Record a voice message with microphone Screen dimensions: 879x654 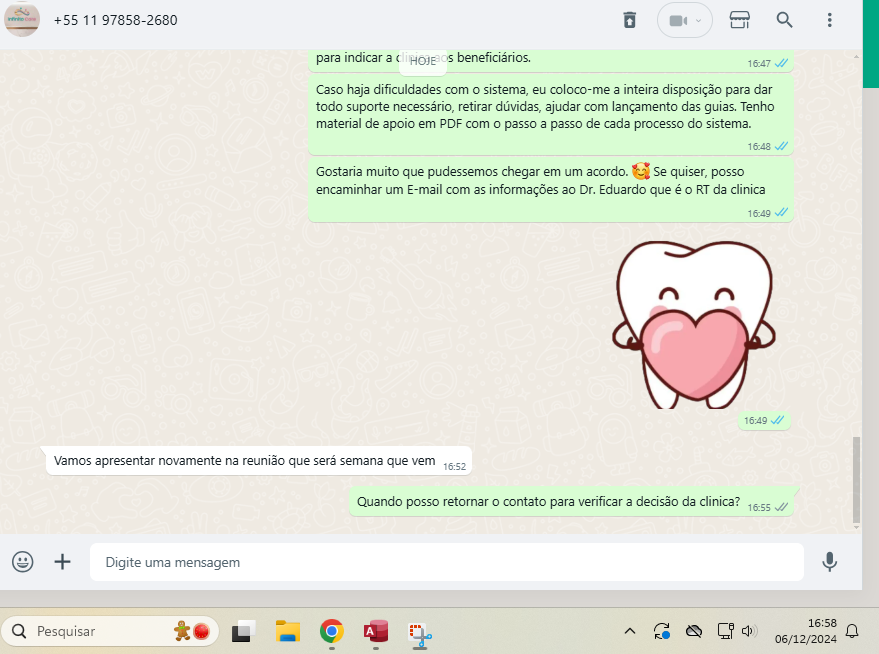pos(829,562)
